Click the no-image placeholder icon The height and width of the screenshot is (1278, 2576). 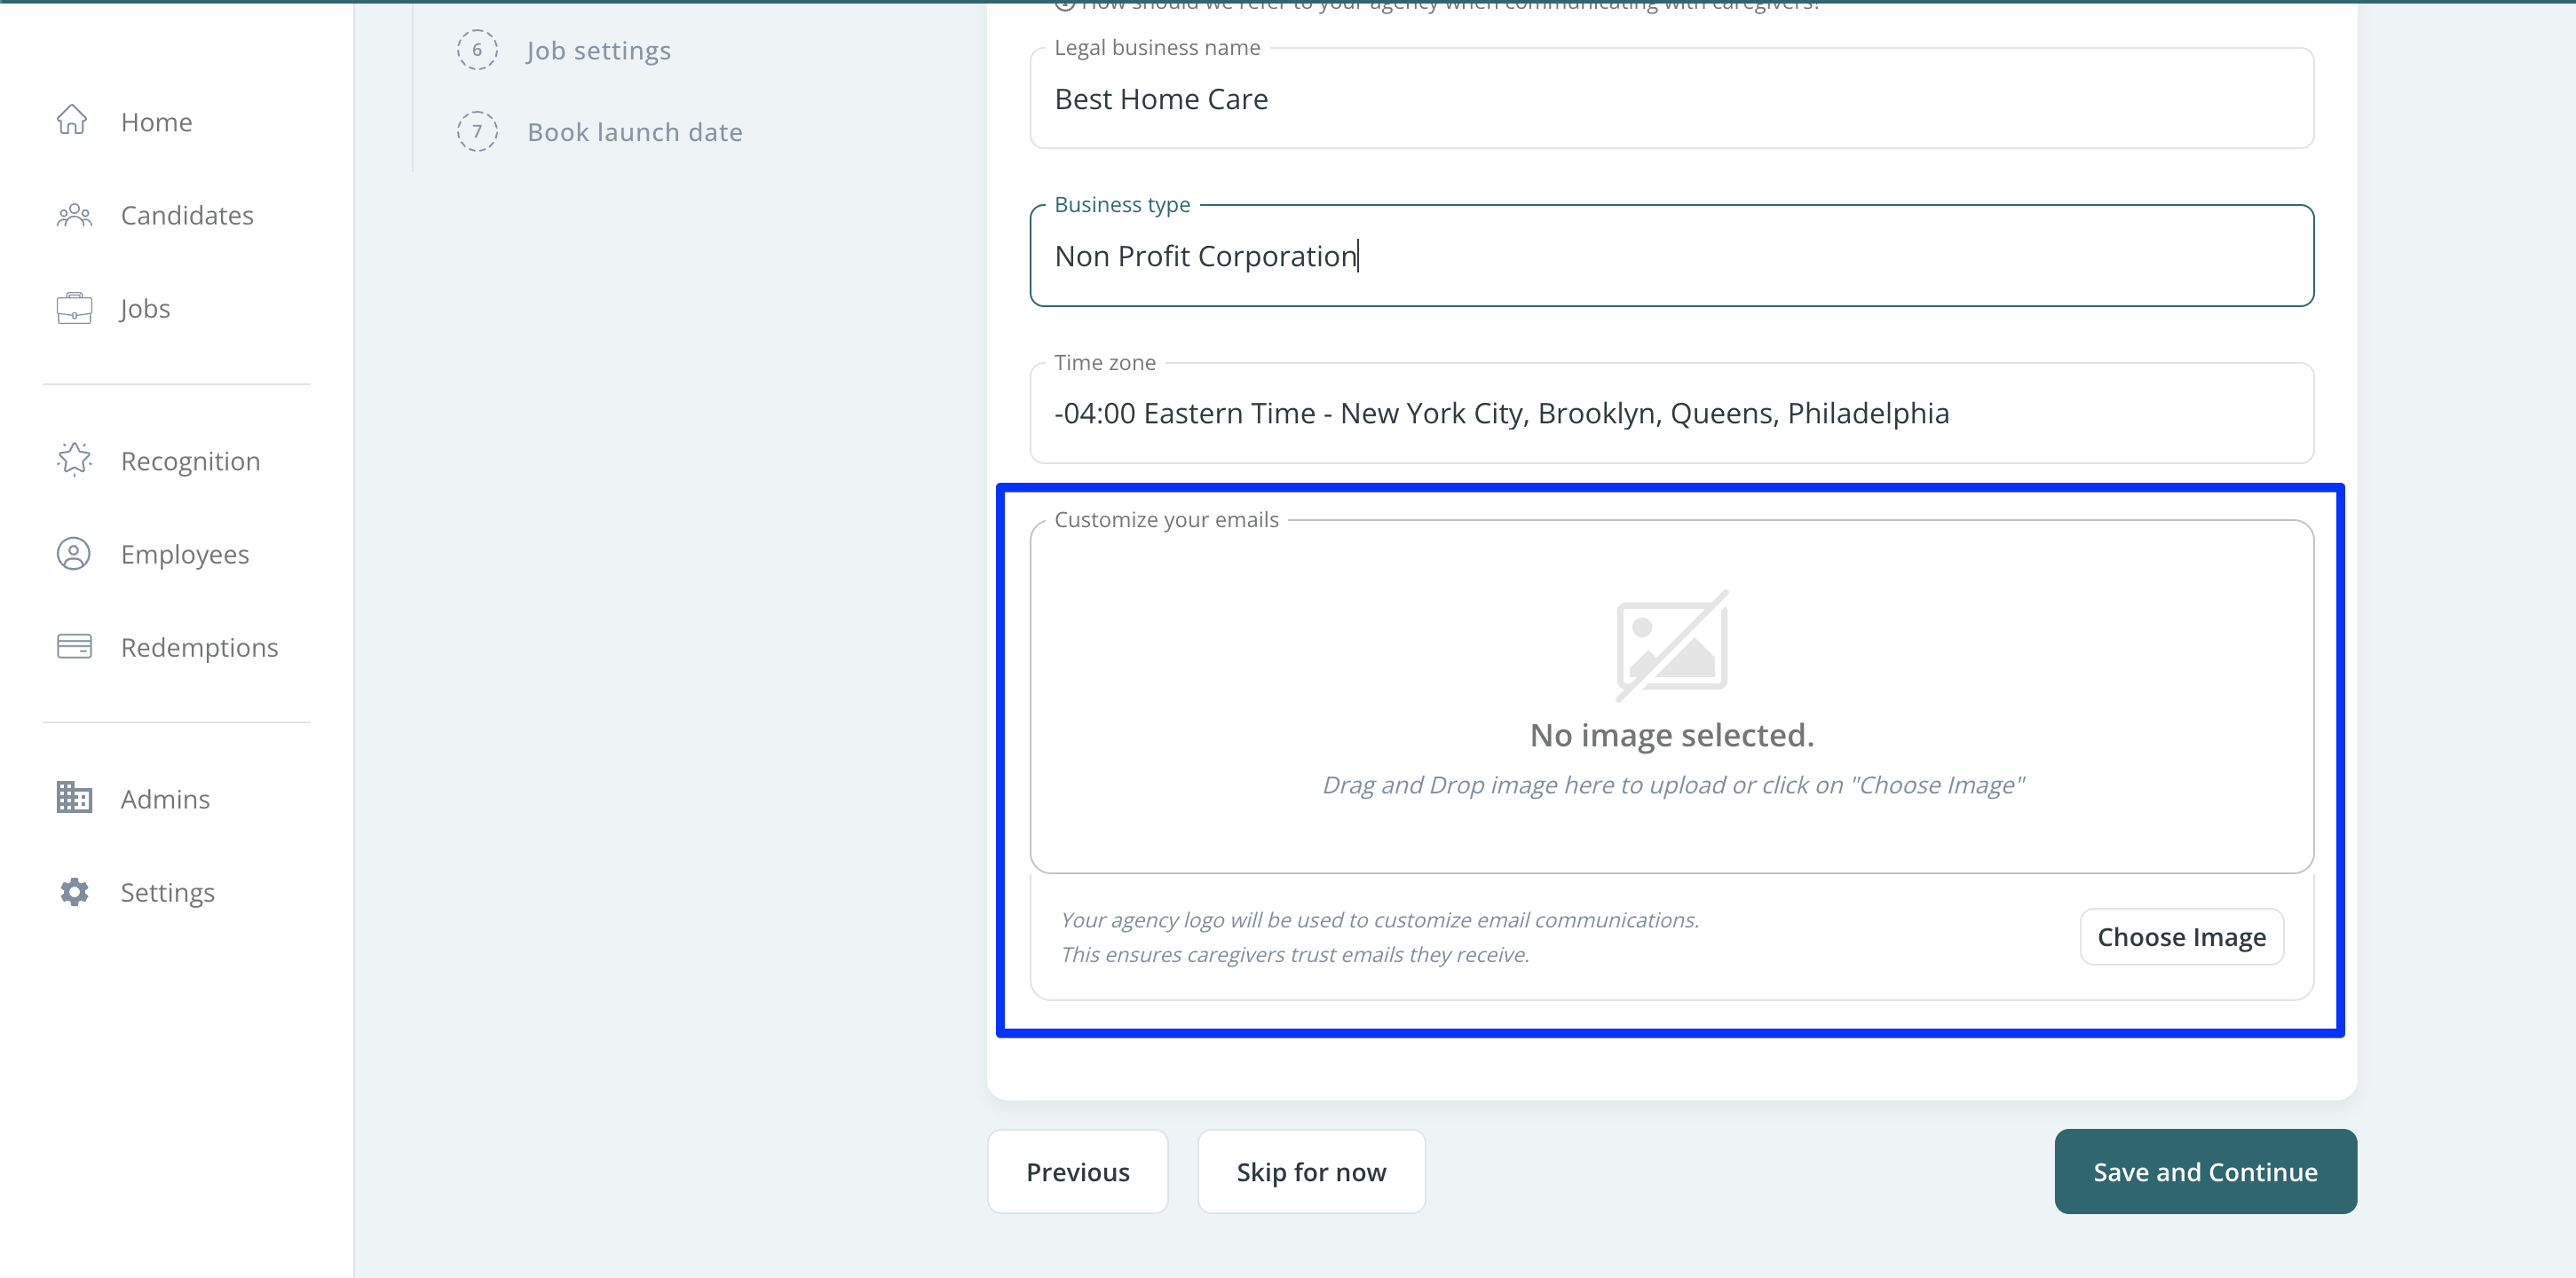tap(1672, 645)
